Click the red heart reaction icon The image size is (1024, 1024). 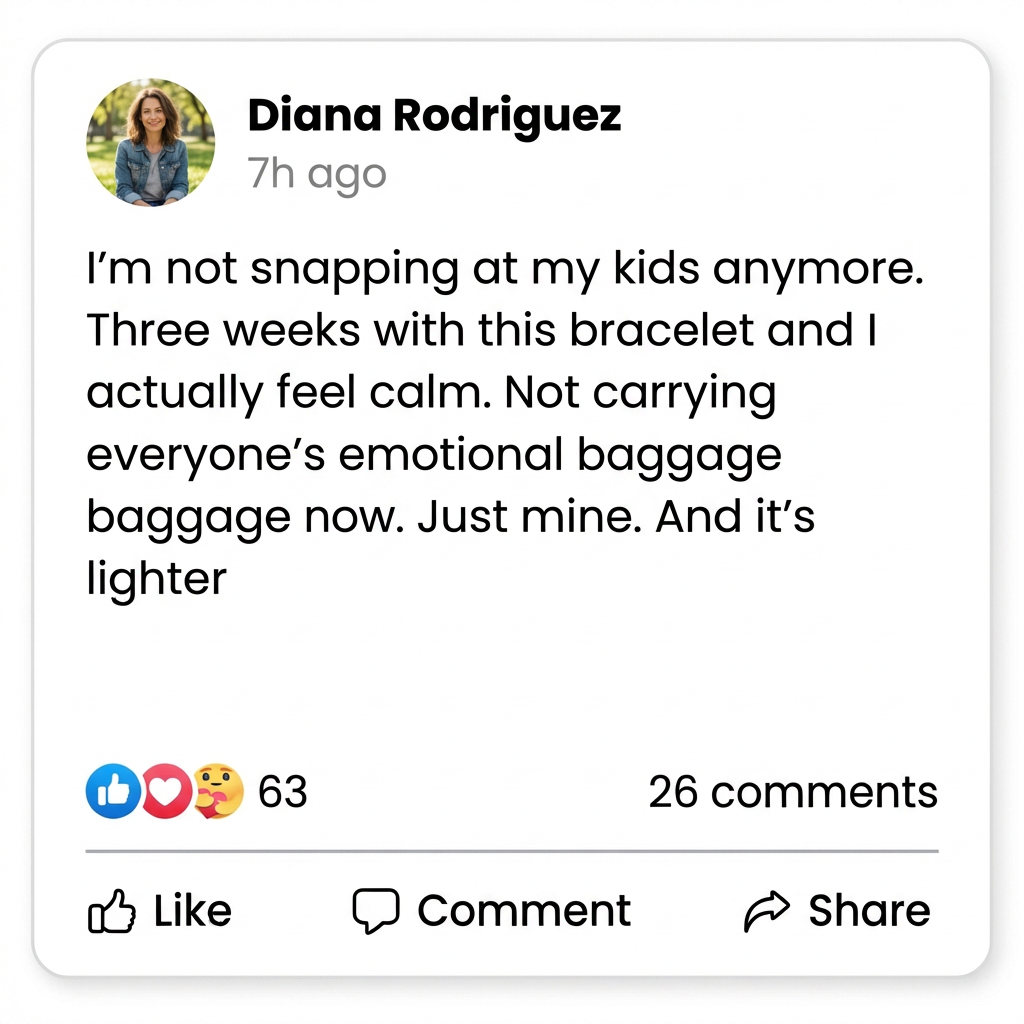click(166, 792)
